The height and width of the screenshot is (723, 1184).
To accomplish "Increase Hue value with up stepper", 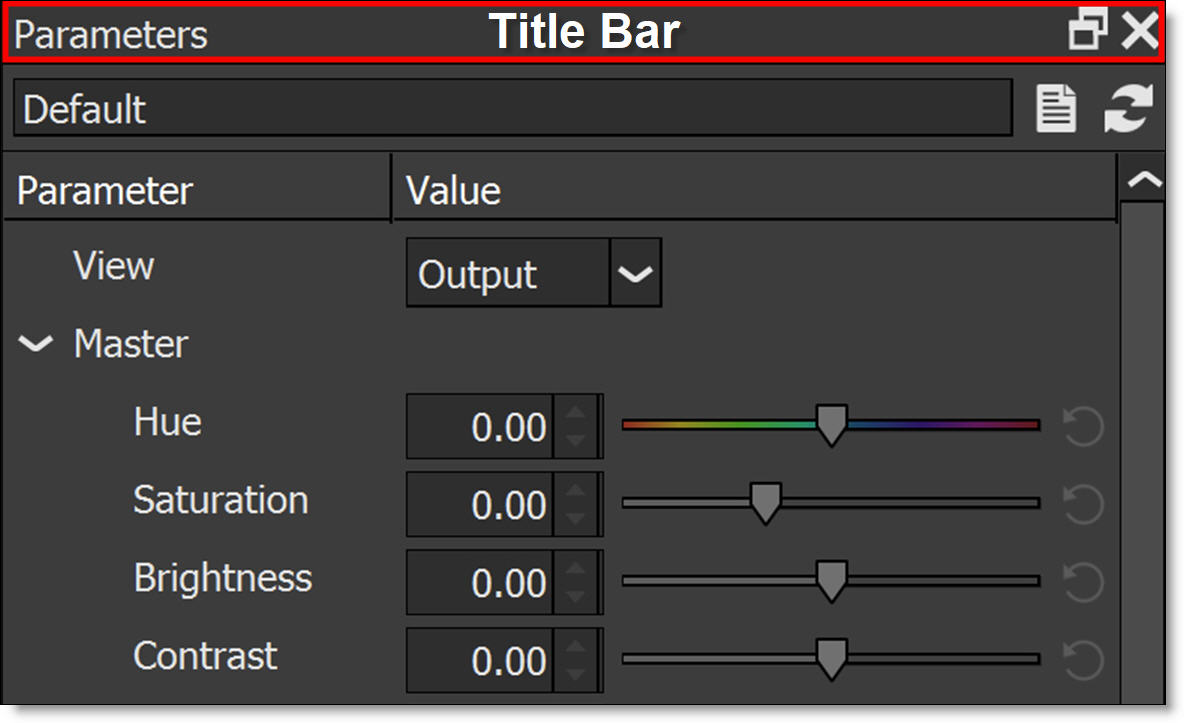I will pyautogui.click(x=576, y=414).
